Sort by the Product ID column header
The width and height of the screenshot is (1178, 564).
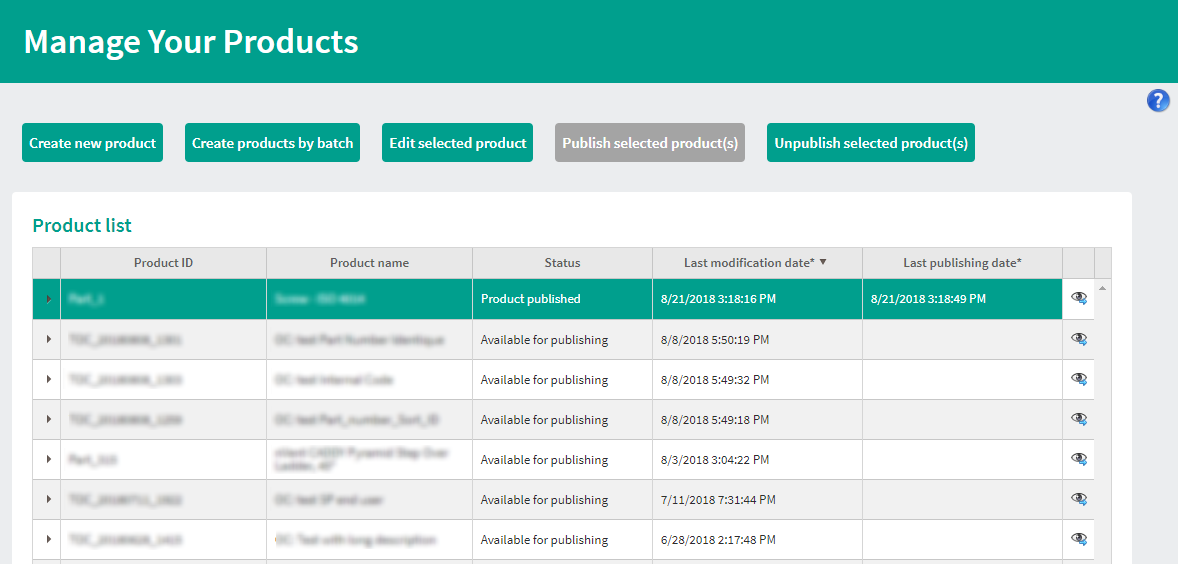coord(163,263)
